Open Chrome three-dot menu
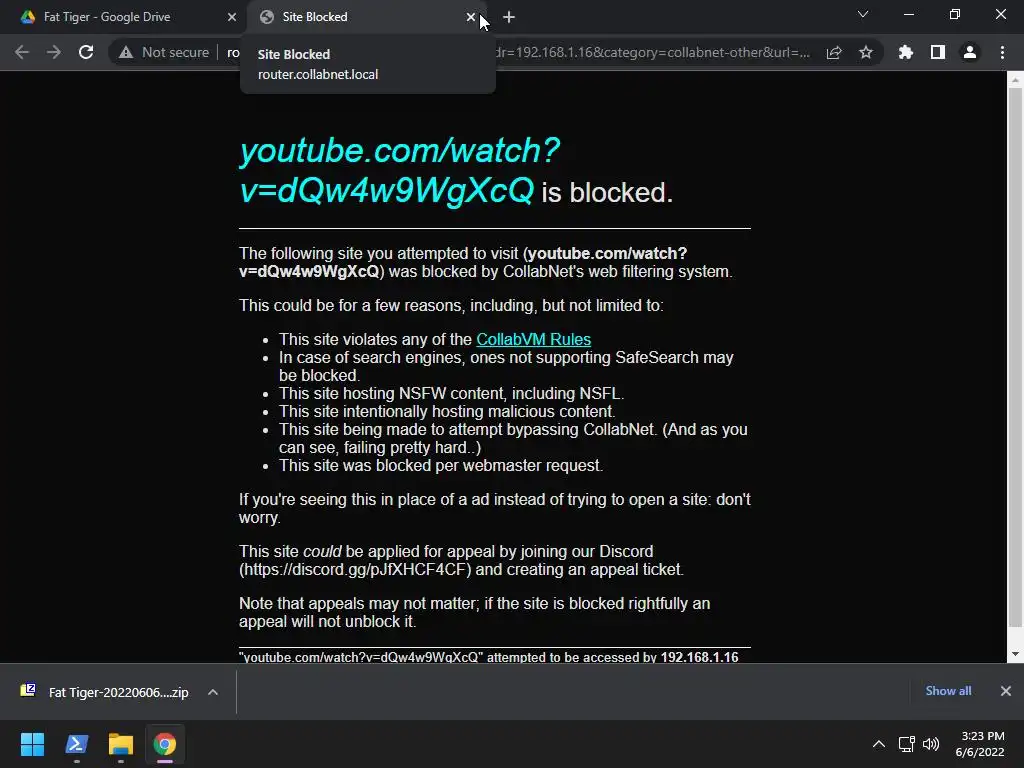The image size is (1024, 768). (1002, 52)
